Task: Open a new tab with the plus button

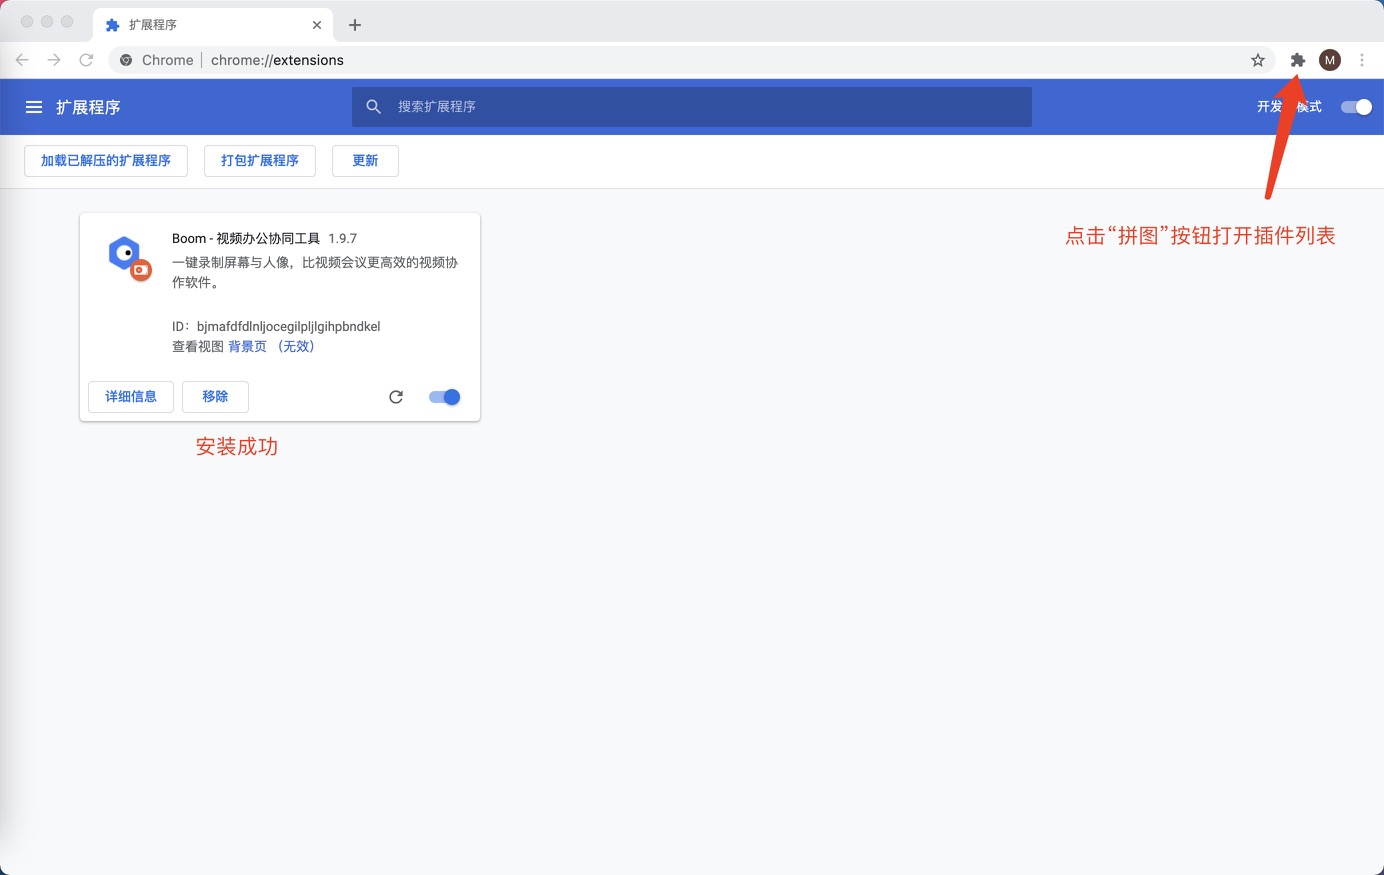Action: 355,24
